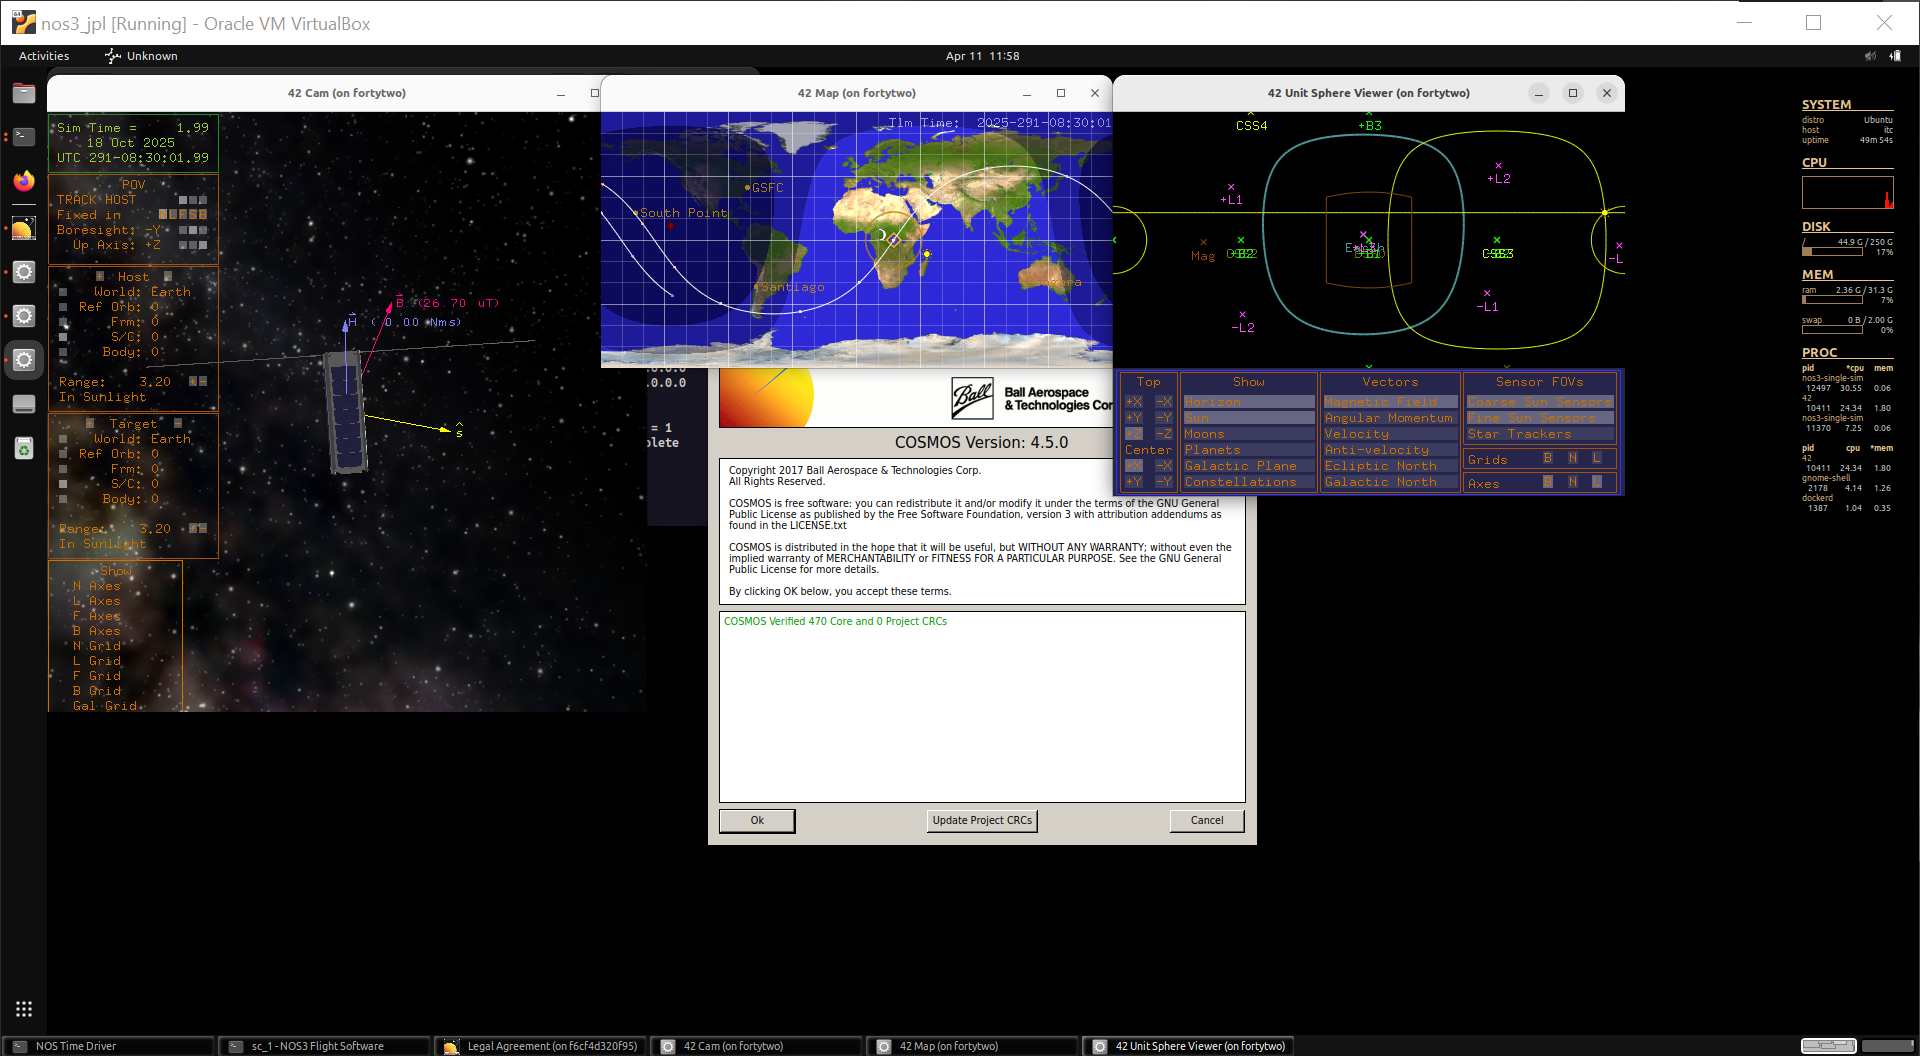Image resolution: width=1920 pixels, height=1056 pixels.
Task: Toggle Angular Momentum vector
Action: [x=1390, y=418]
